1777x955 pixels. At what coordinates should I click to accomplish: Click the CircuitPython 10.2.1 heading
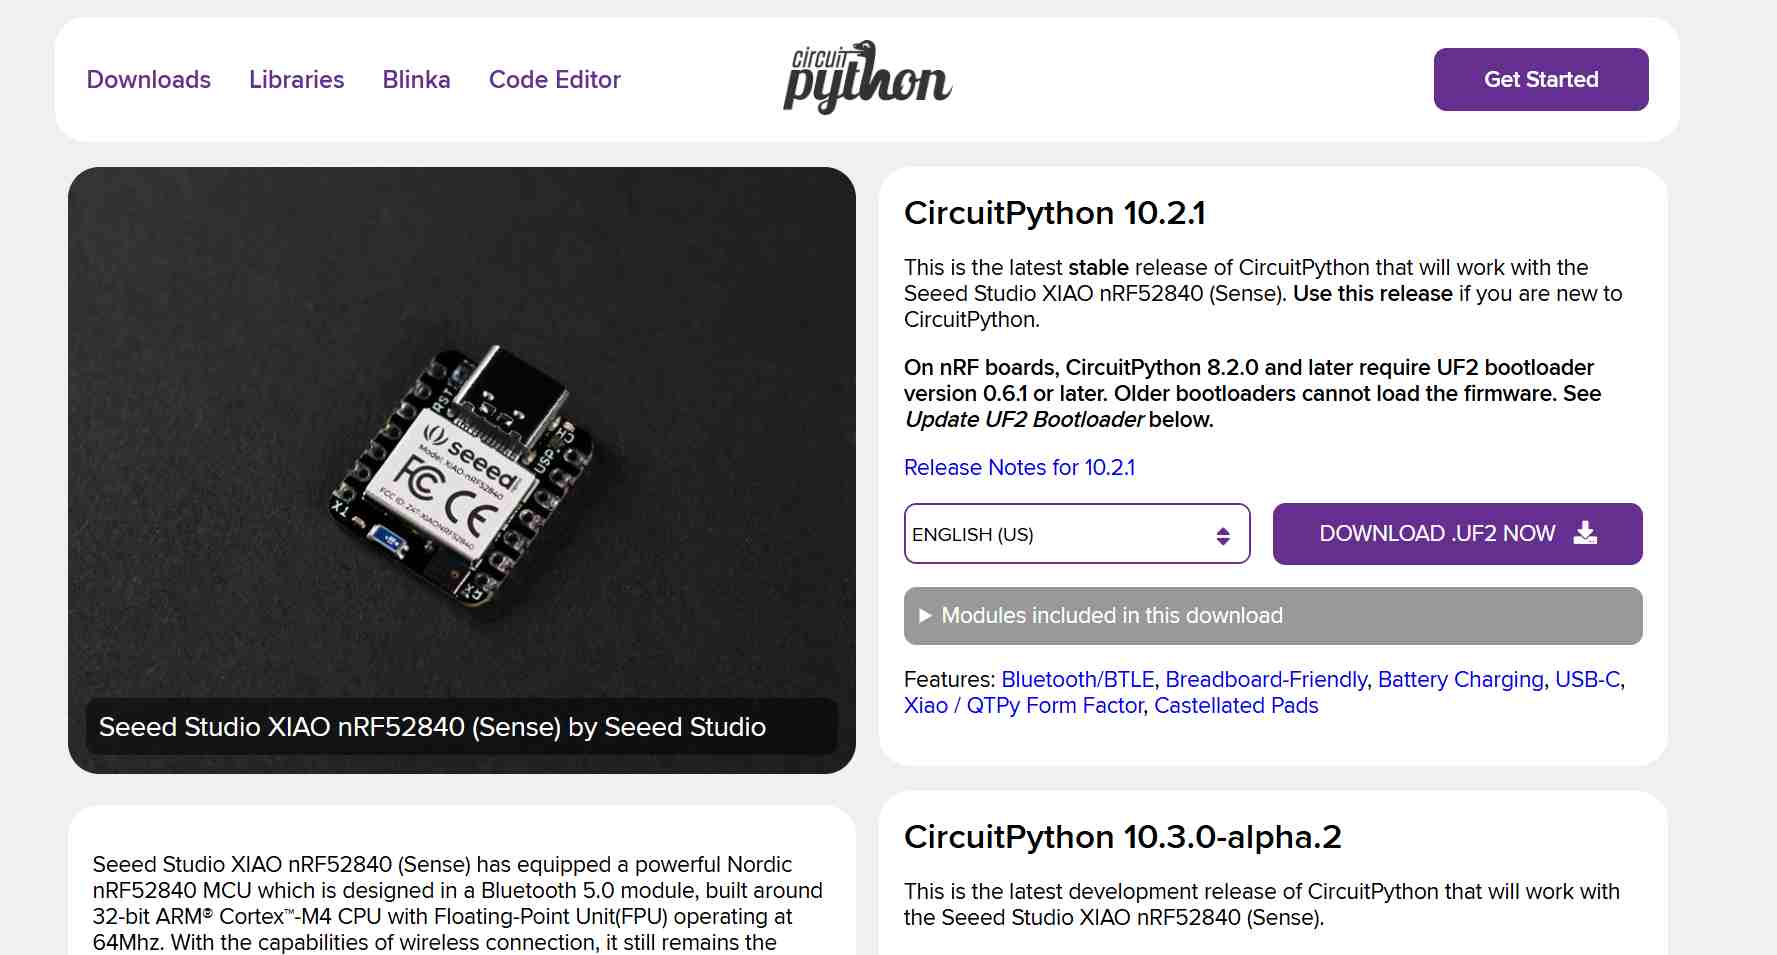click(x=1054, y=213)
